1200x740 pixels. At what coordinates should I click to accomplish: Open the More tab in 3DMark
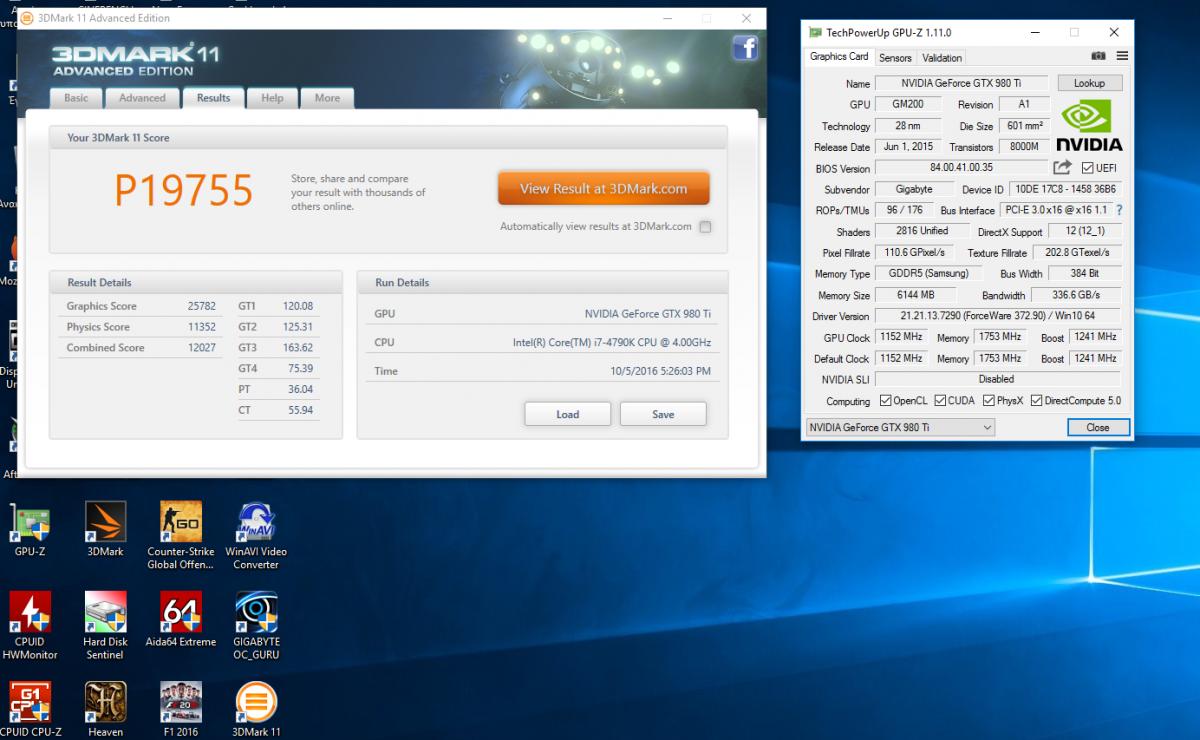pyautogui.click(x=327, y=98)
